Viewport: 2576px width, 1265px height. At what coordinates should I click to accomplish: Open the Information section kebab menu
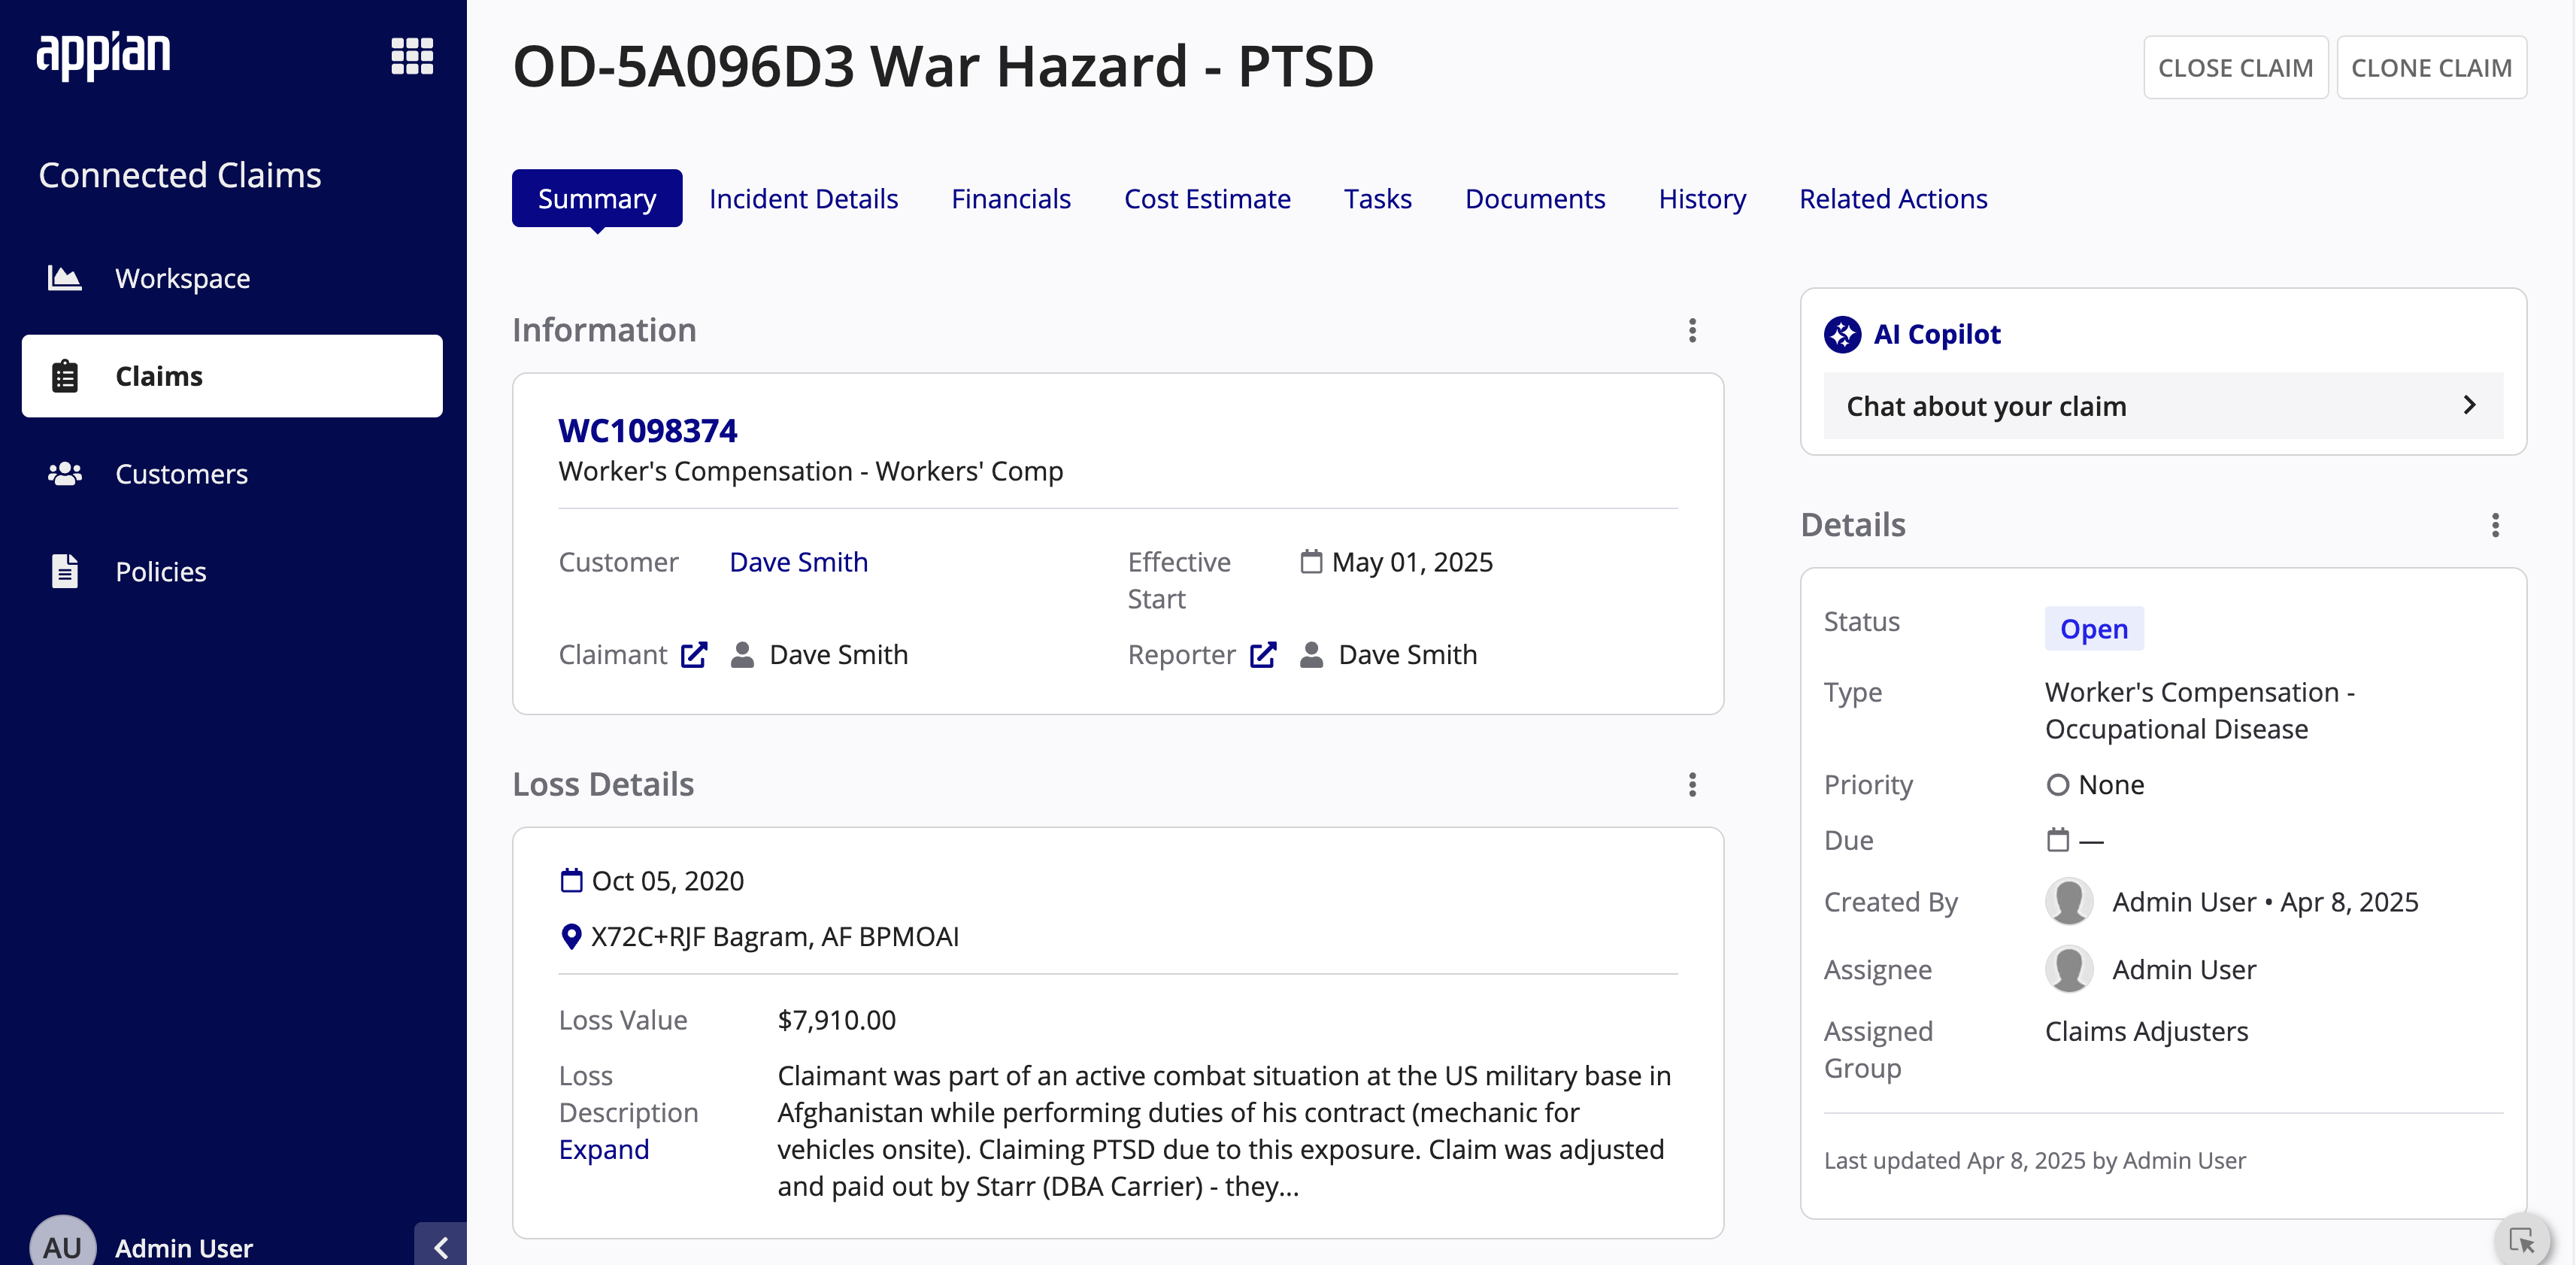(1693, 331)
